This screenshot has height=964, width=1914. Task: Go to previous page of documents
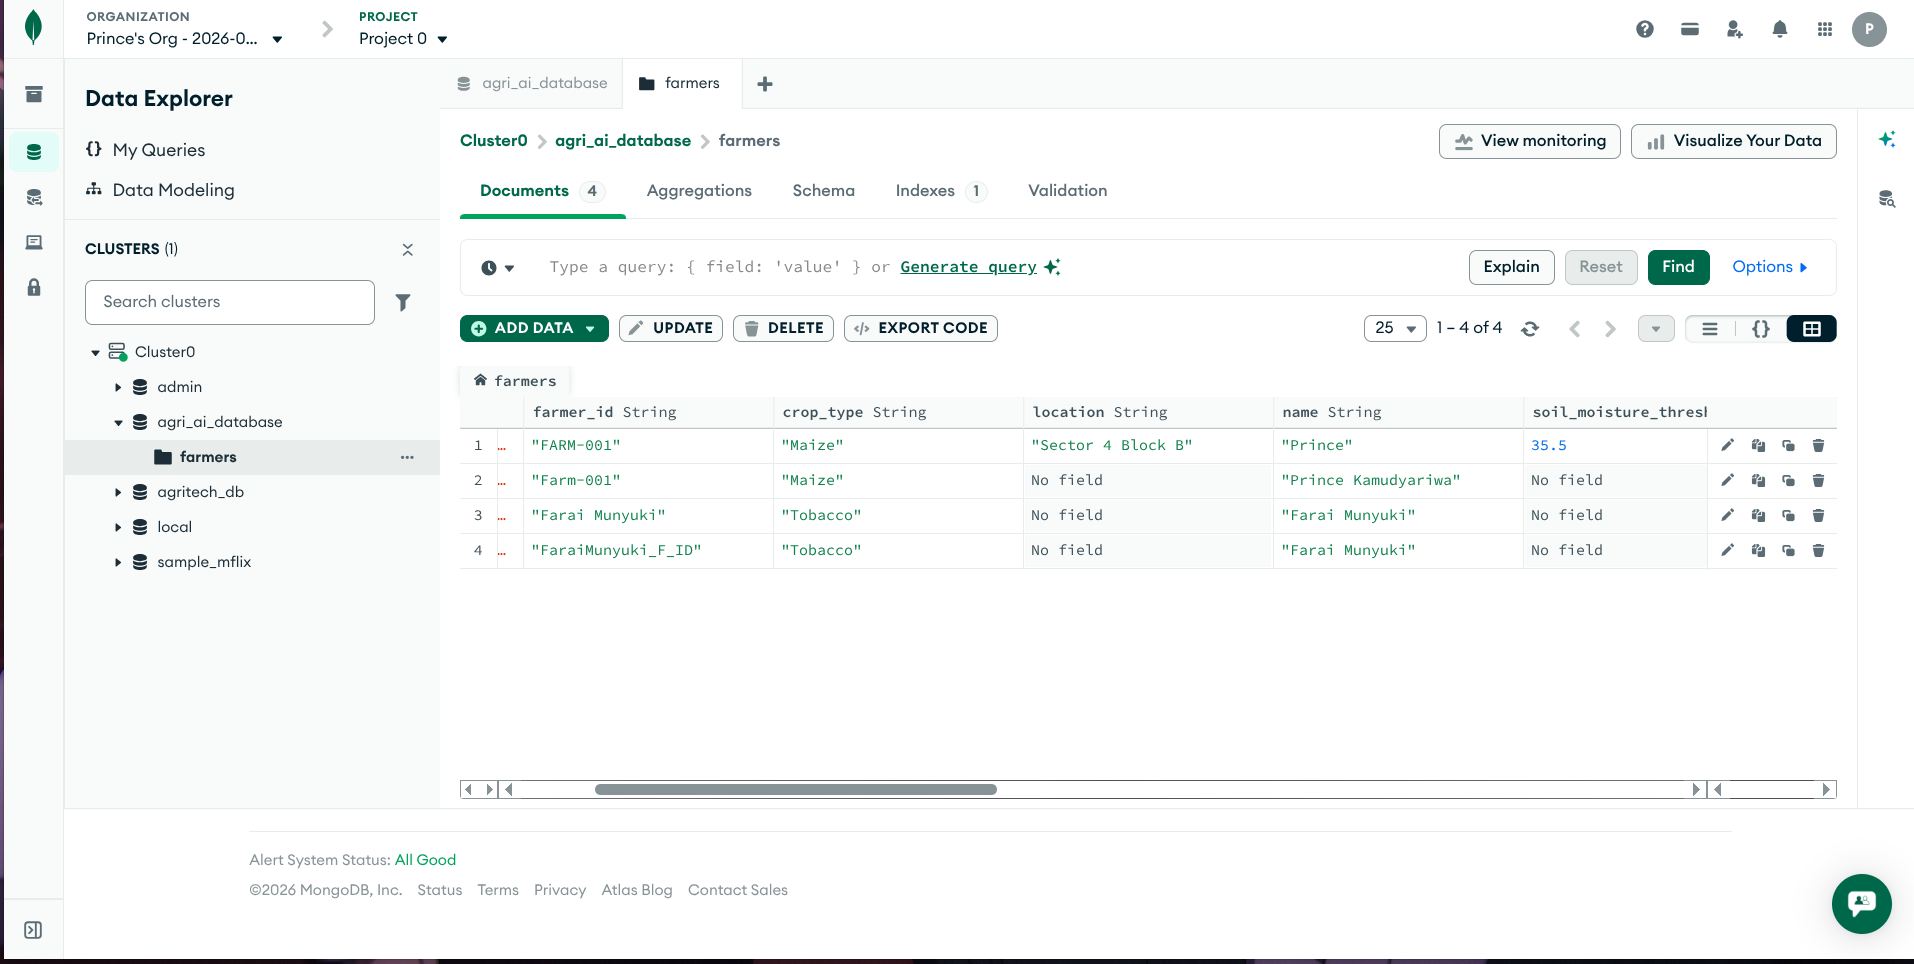pos(1575,328)
